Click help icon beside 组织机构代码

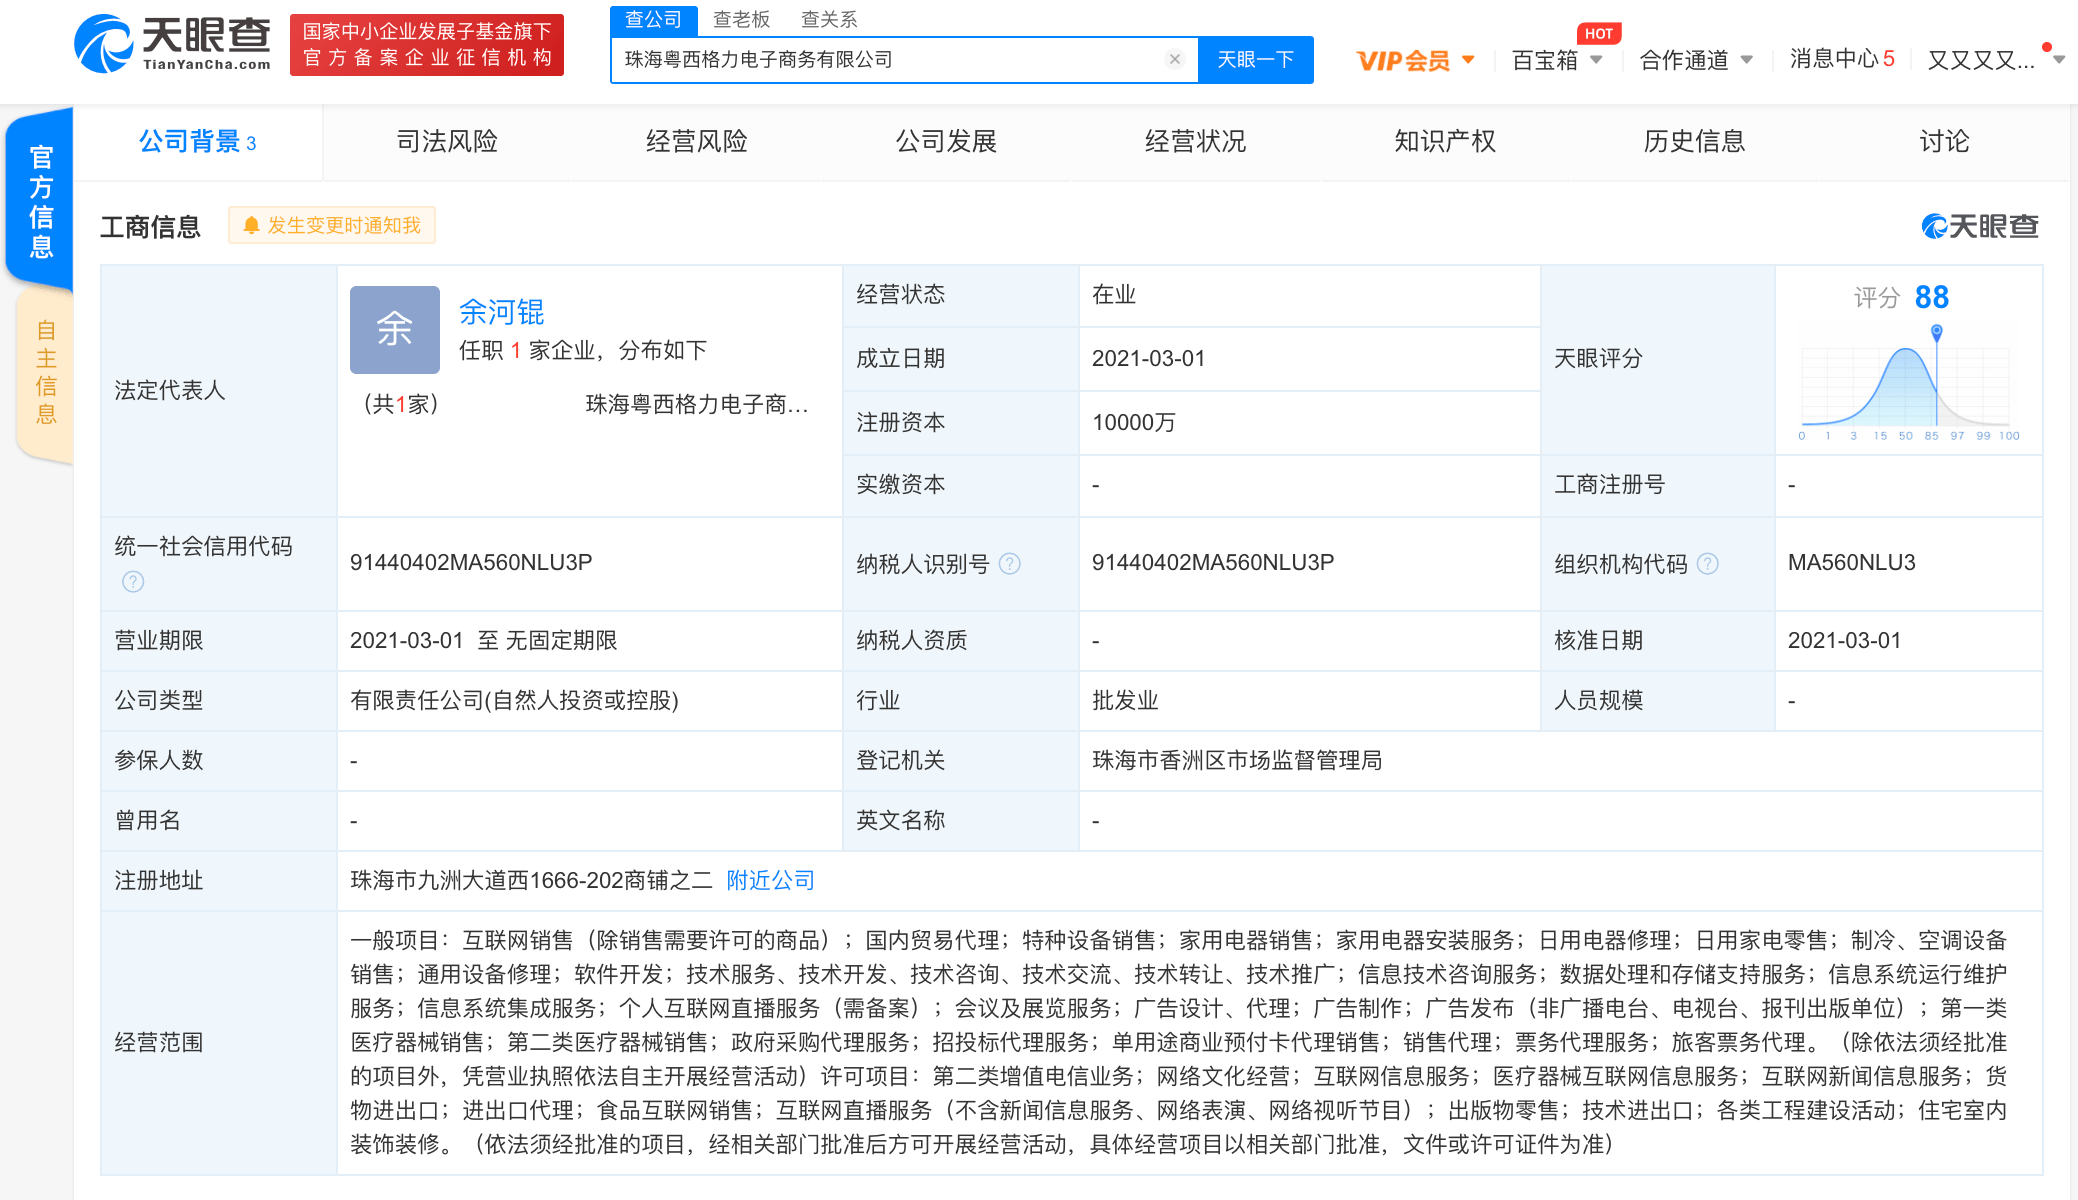(1708, 564)
